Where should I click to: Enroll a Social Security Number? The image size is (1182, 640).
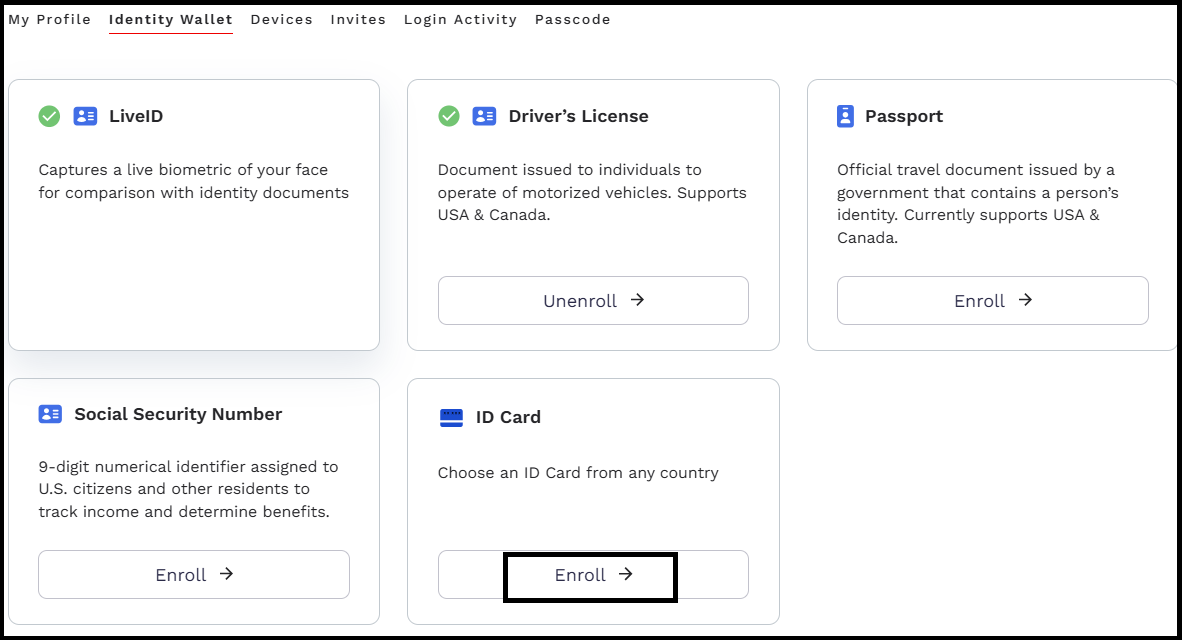[194, 575]
